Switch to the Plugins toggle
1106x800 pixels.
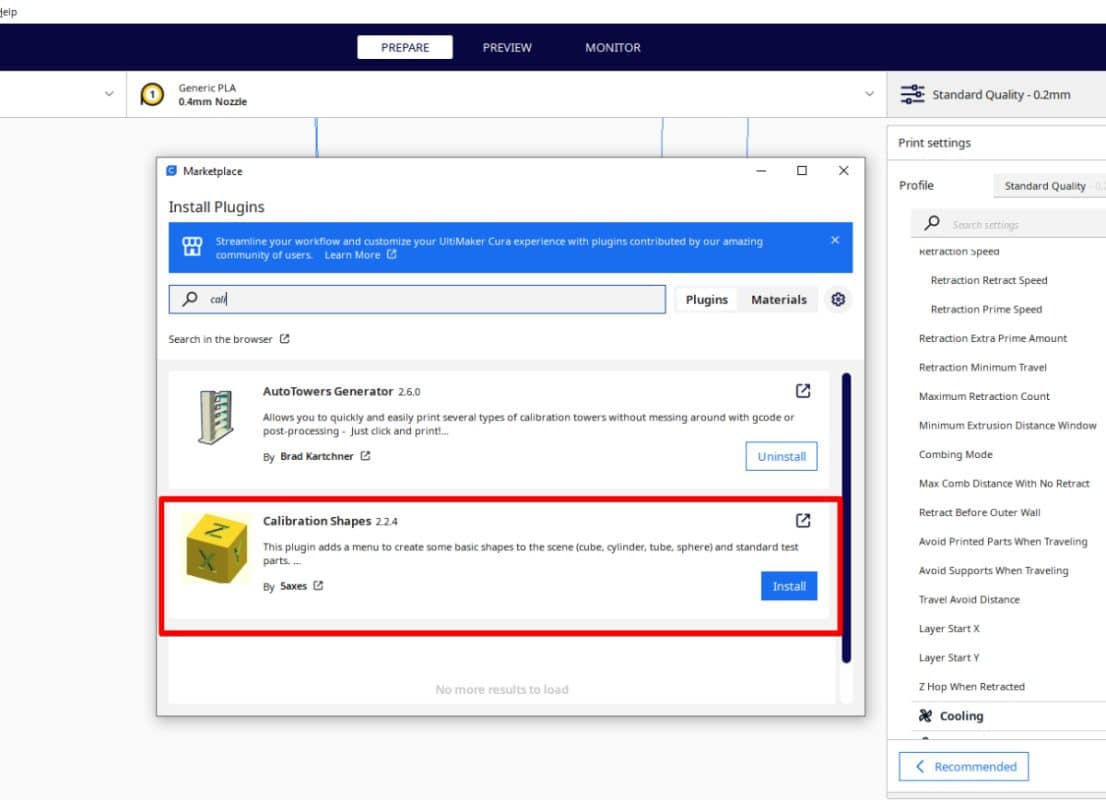tap(706, 299)
